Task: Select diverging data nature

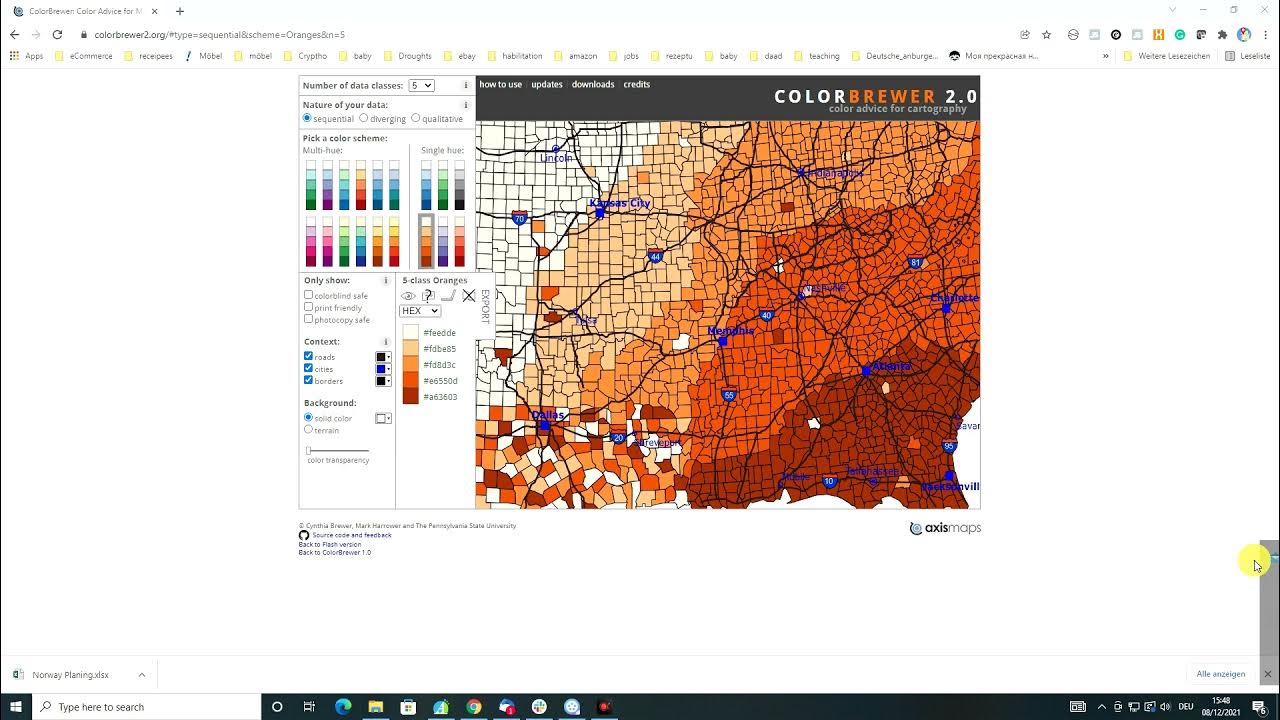Action: pos(364,118)
